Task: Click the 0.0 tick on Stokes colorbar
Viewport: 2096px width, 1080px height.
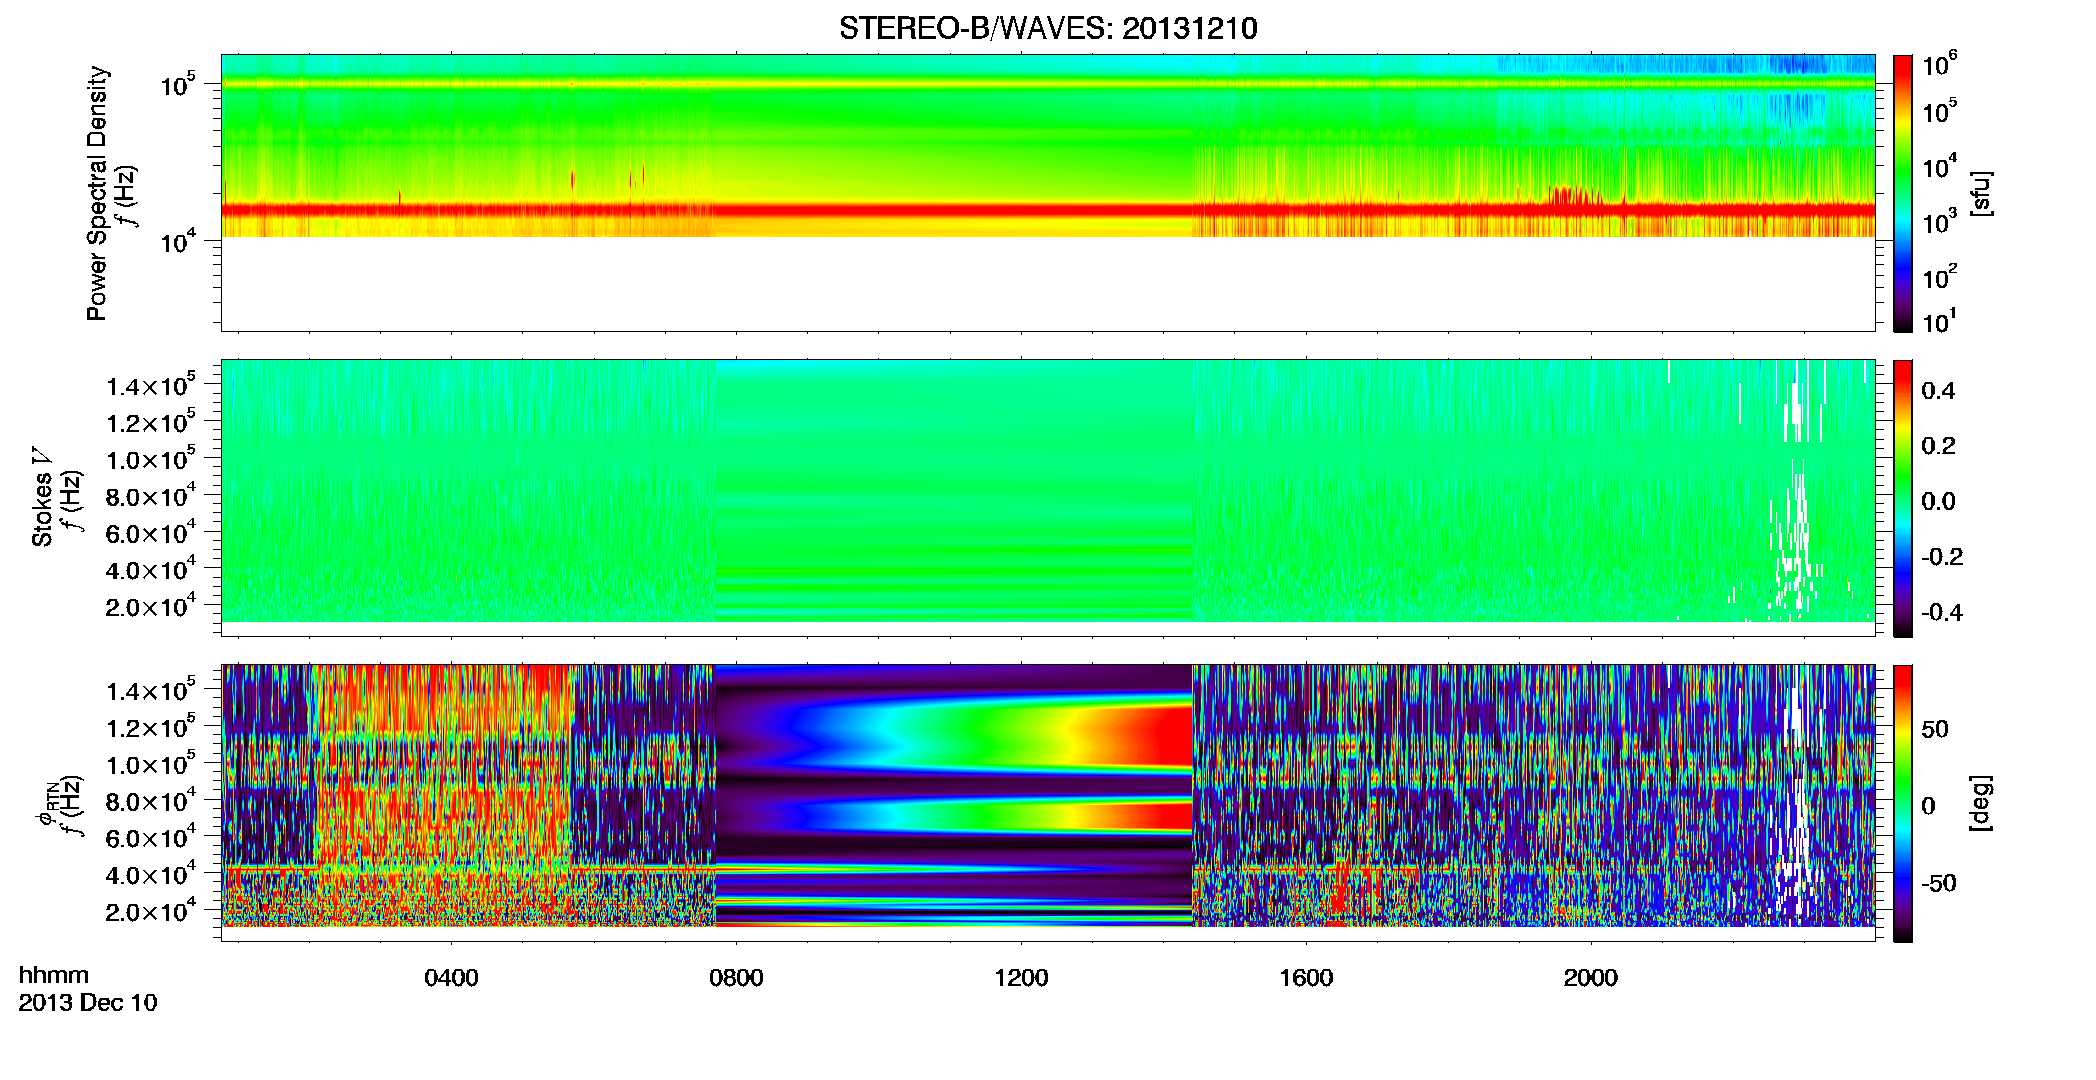Action: pyautogui.click(x=1938, y=501)
